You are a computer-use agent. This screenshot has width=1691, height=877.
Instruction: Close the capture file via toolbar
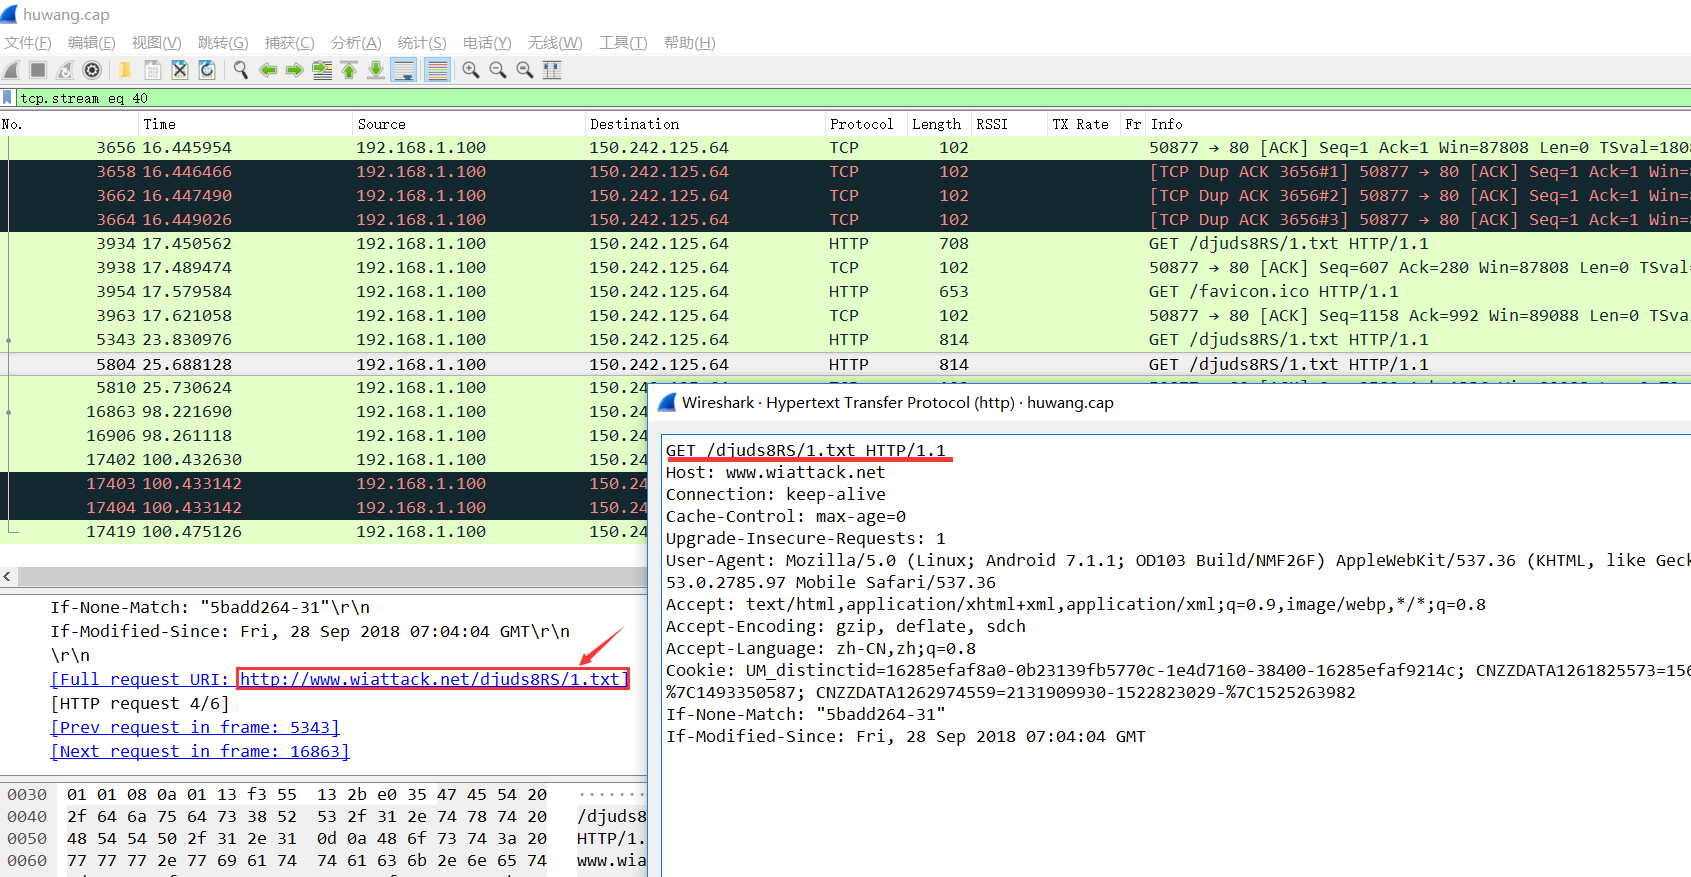point(180,70)
